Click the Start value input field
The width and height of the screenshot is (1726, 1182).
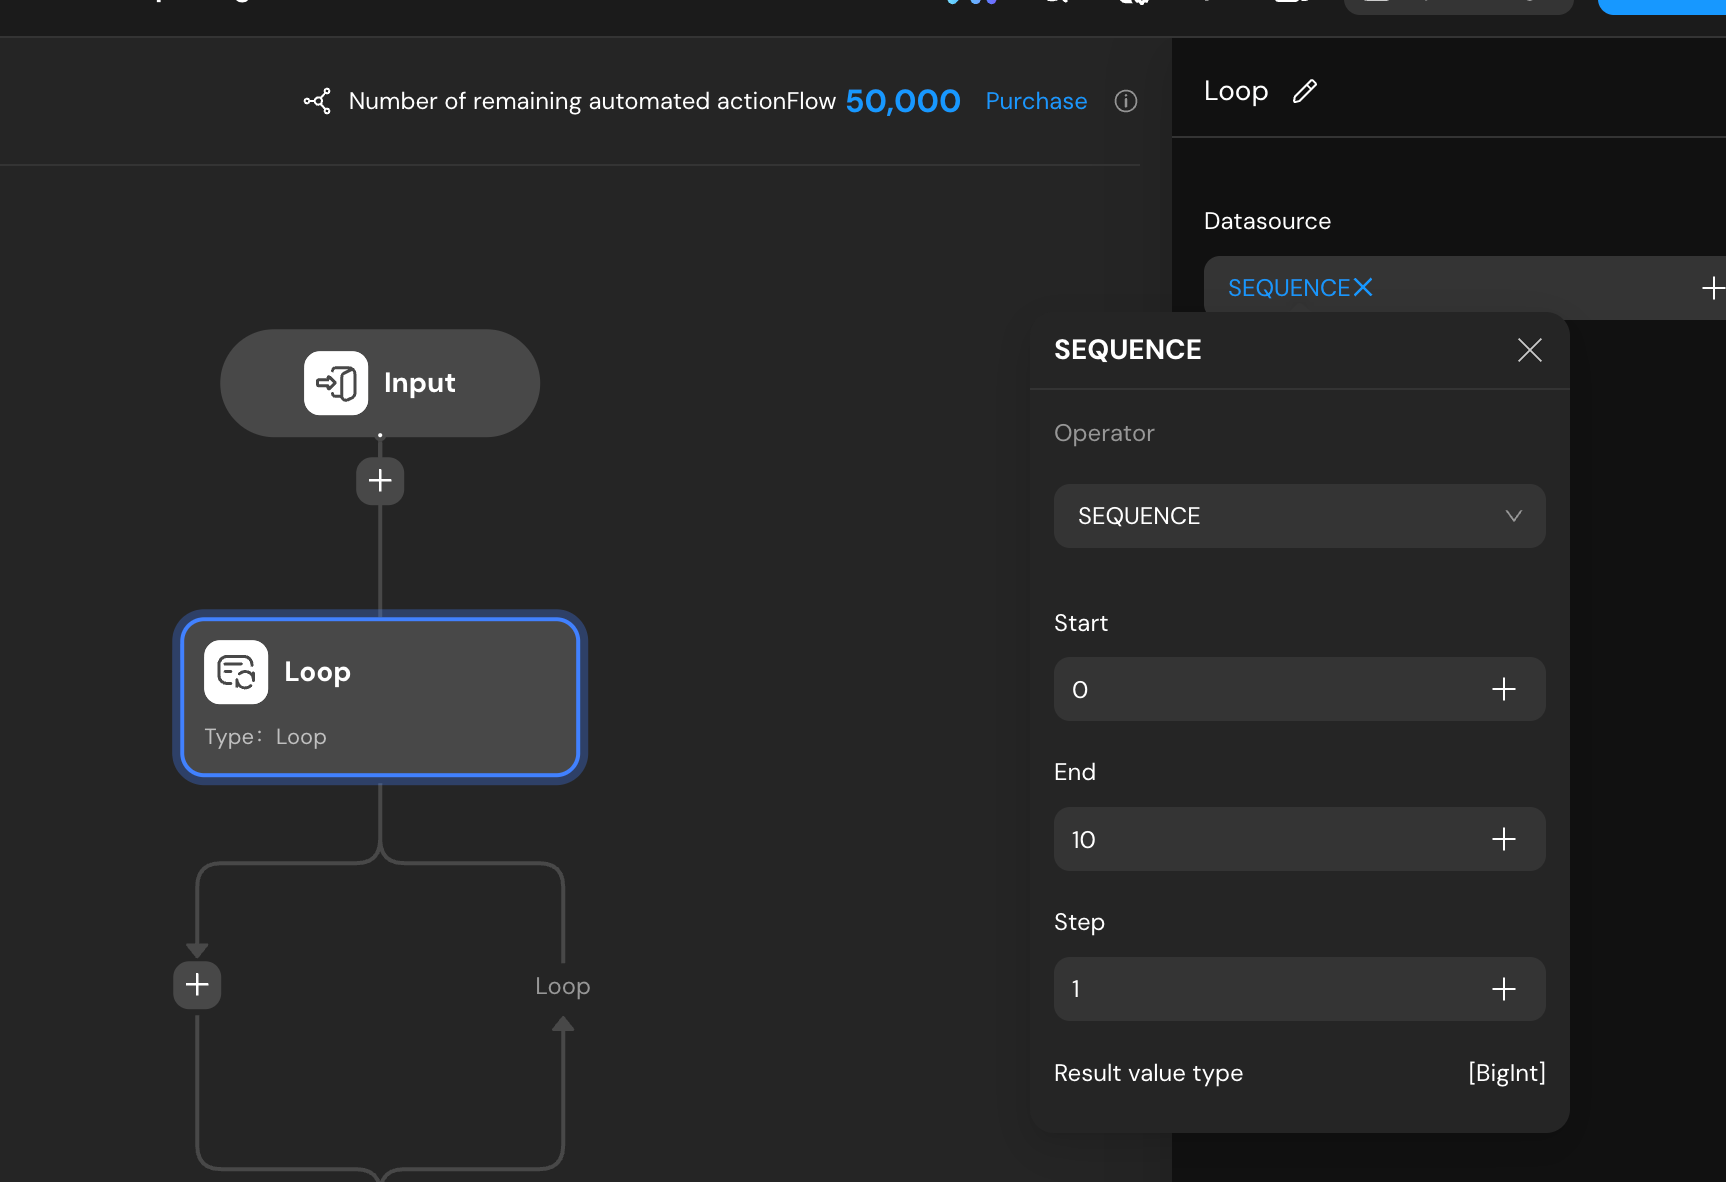(1260, 690)
